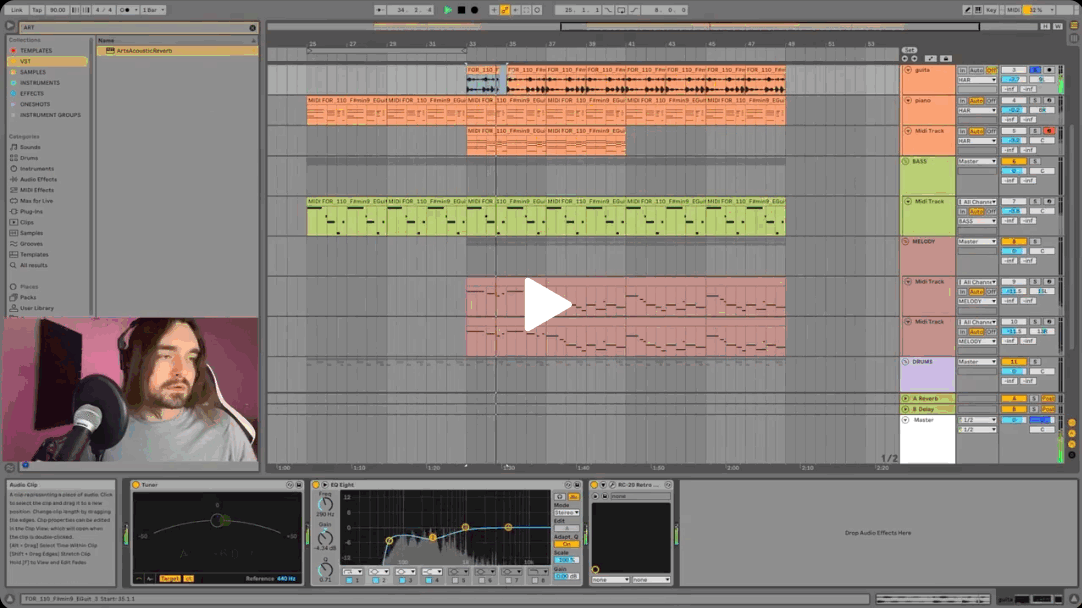Click the MIDI map mode button
Viewport: 1082px width, 608px height.
coord(1013,10)
